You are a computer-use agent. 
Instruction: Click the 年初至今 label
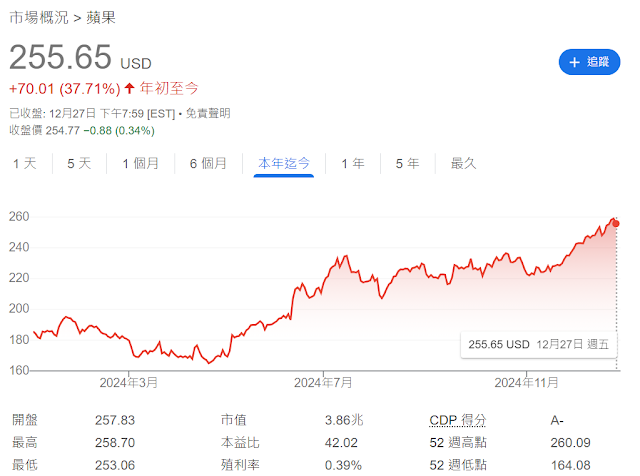click(169, 88)
